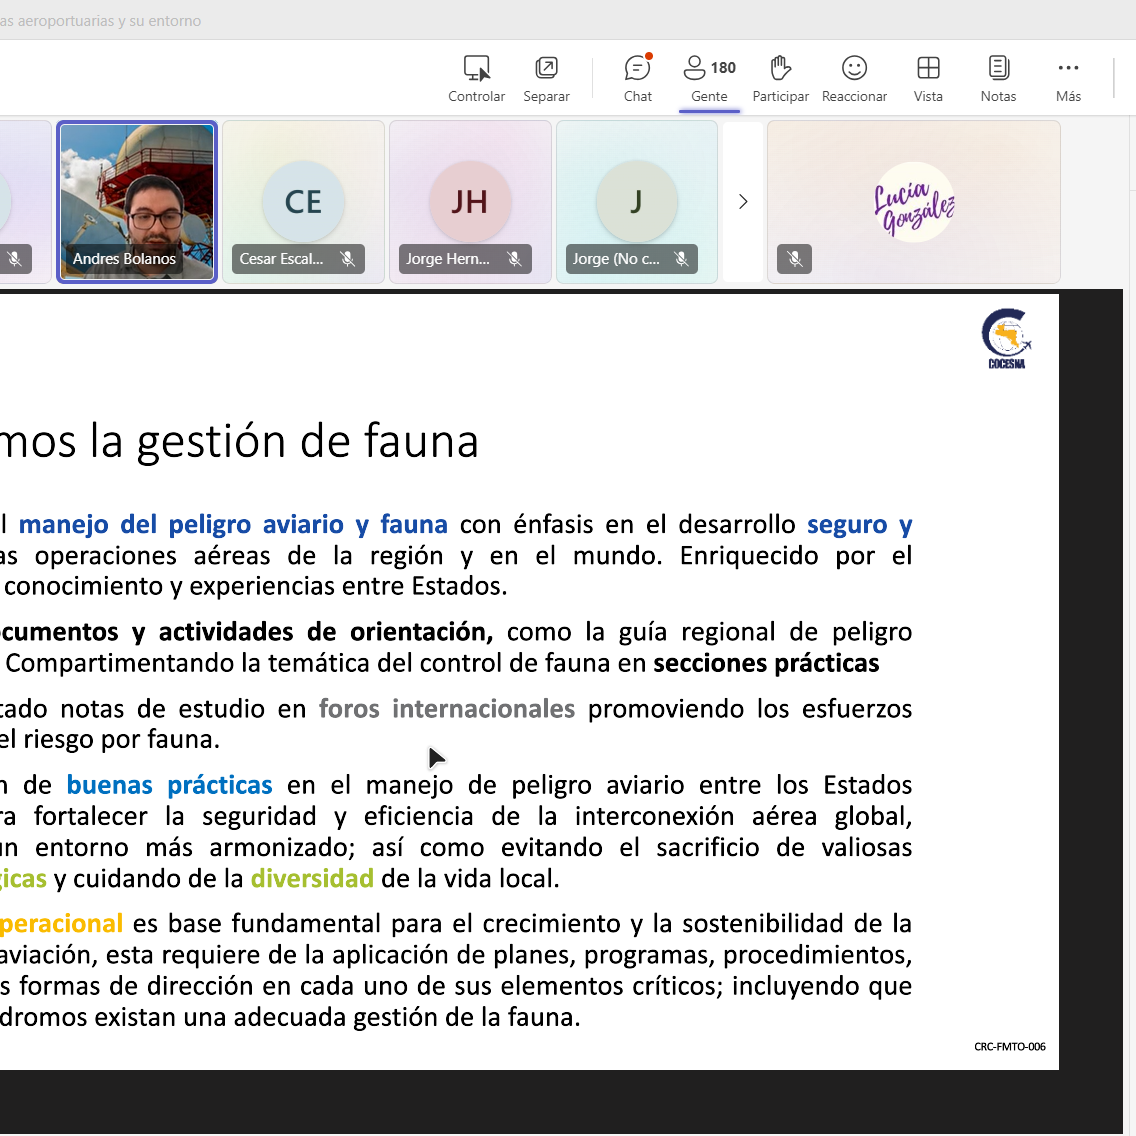
Task: Click the Controlar (take control) icon
Action: 476,69
